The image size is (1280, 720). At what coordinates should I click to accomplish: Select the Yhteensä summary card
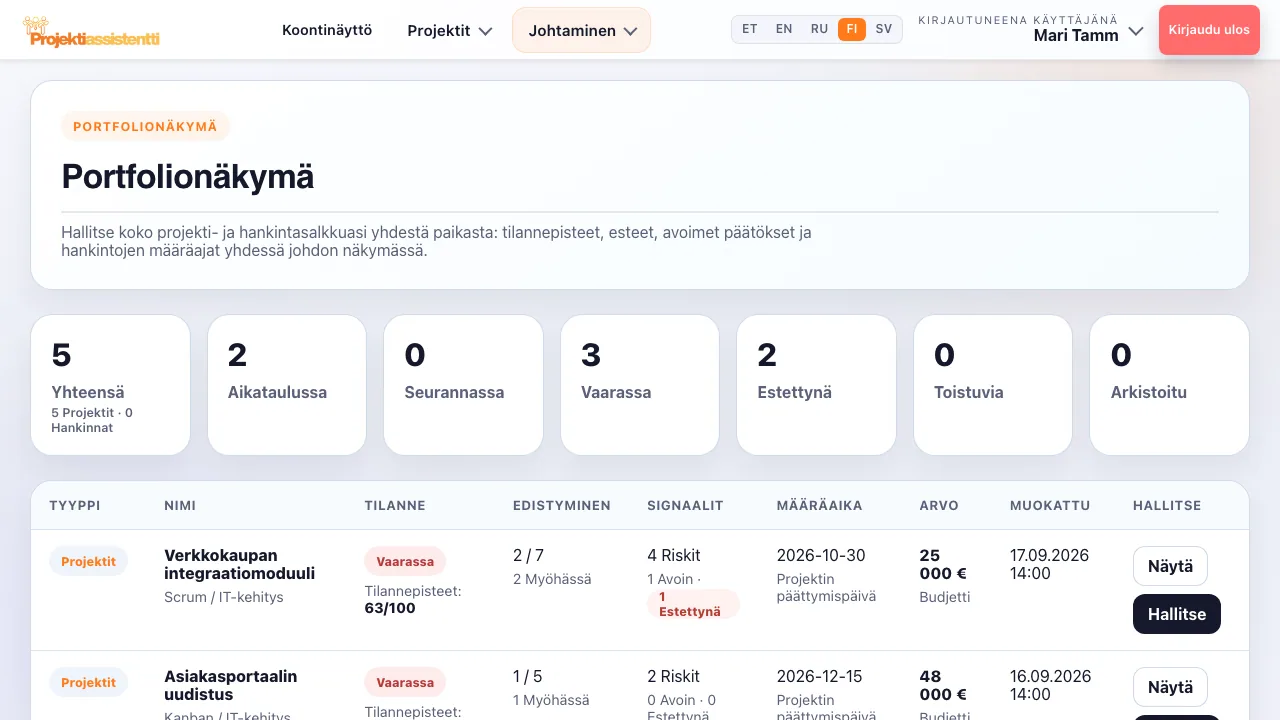[110, 385]
